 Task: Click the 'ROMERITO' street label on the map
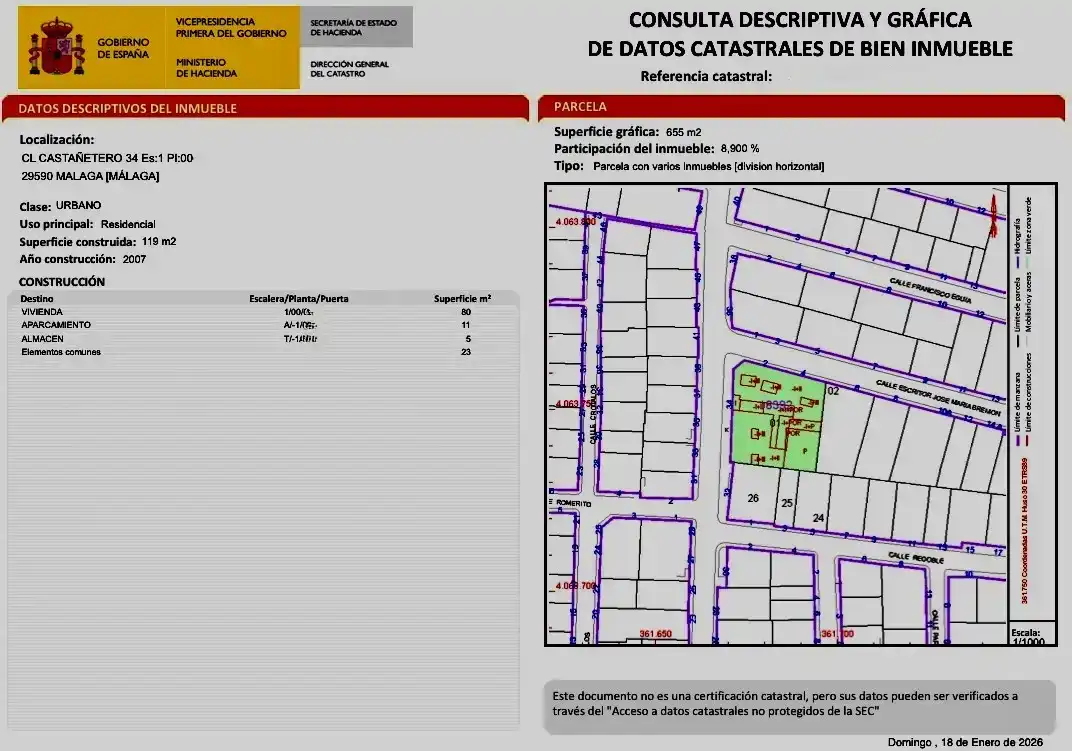[x=572, y=503]
